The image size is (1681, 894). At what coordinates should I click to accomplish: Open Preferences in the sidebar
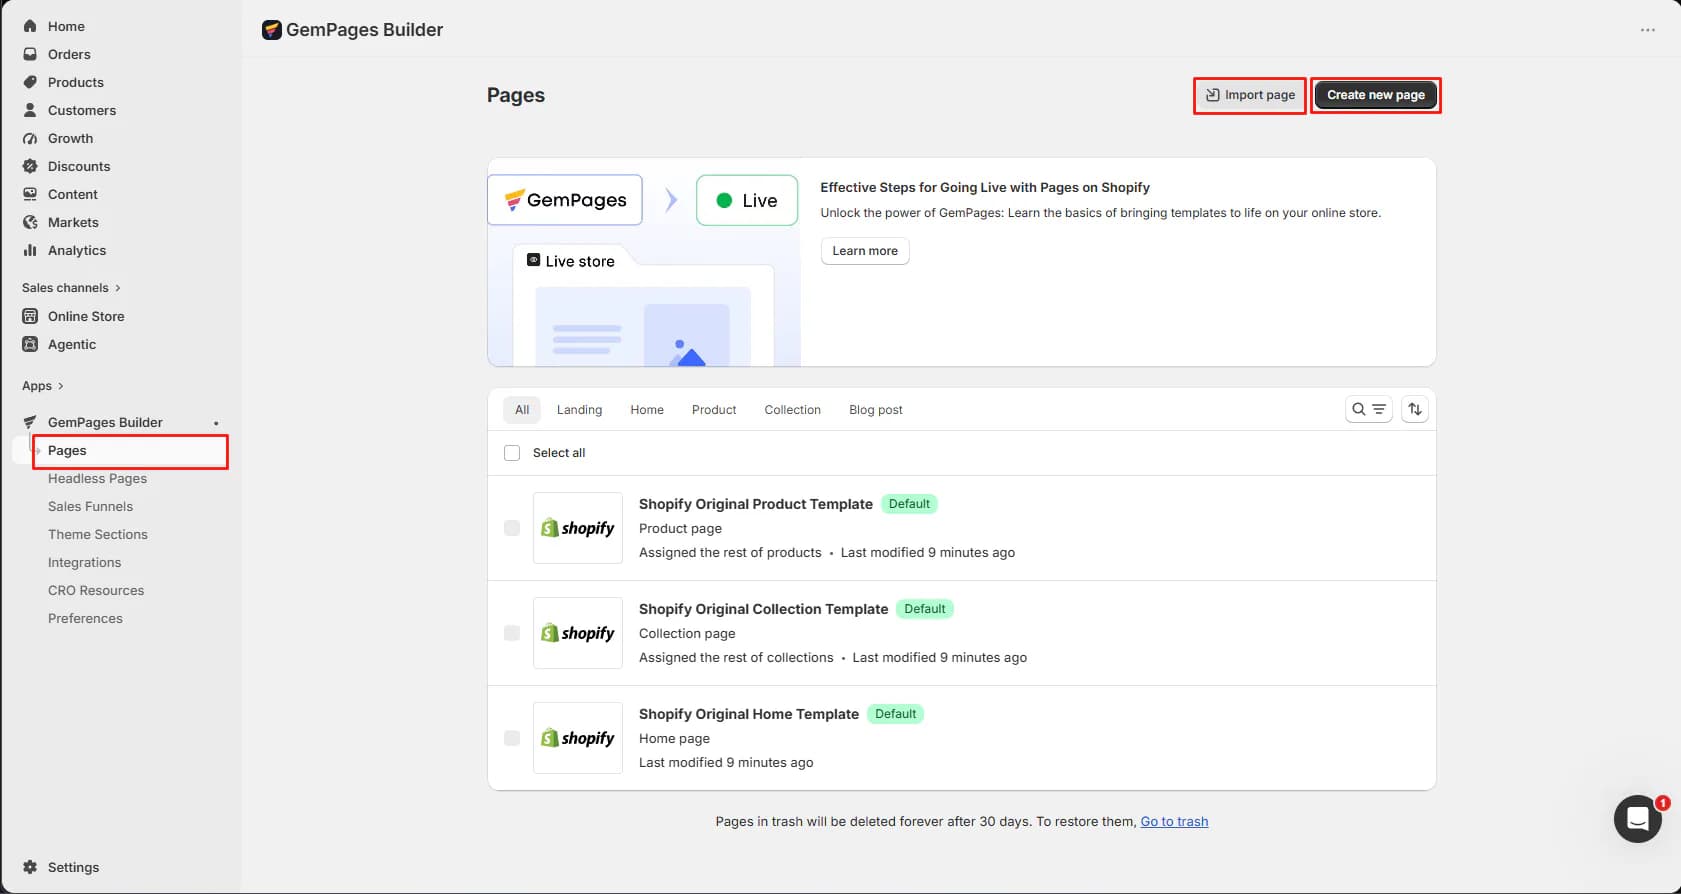click(85, 619)
